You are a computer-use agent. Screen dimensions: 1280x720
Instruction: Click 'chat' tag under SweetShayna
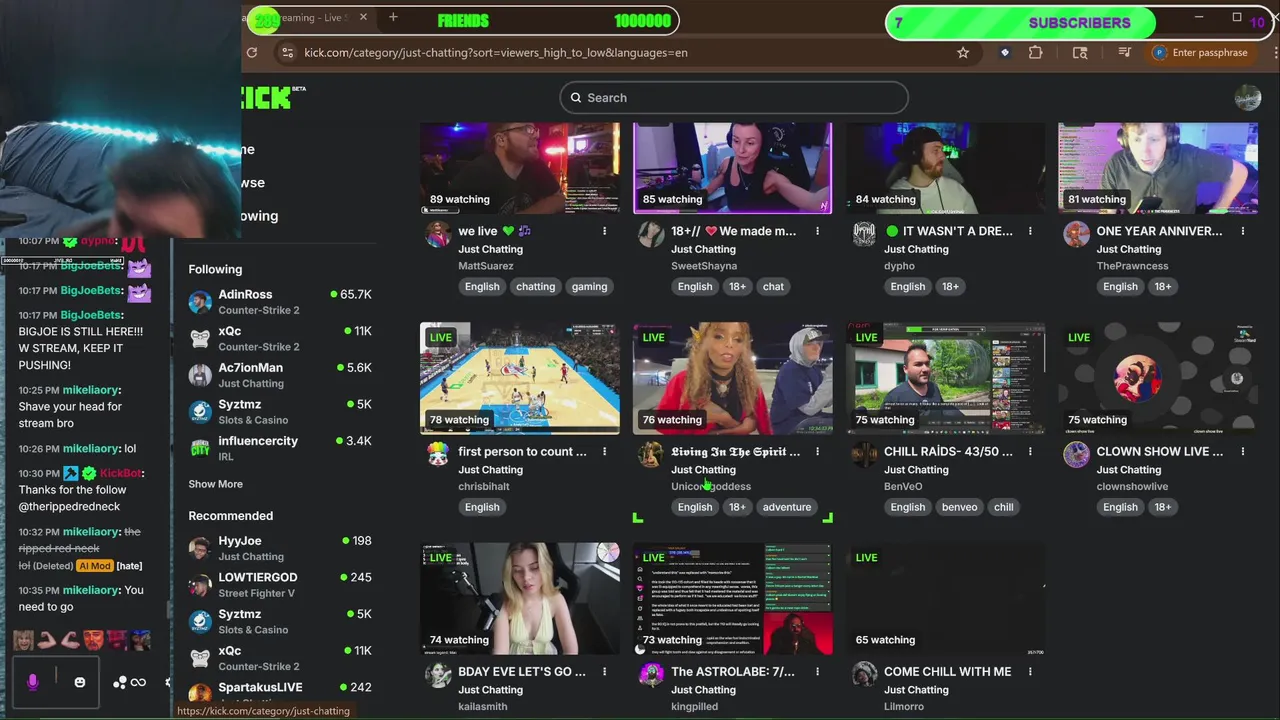point(773,286)
